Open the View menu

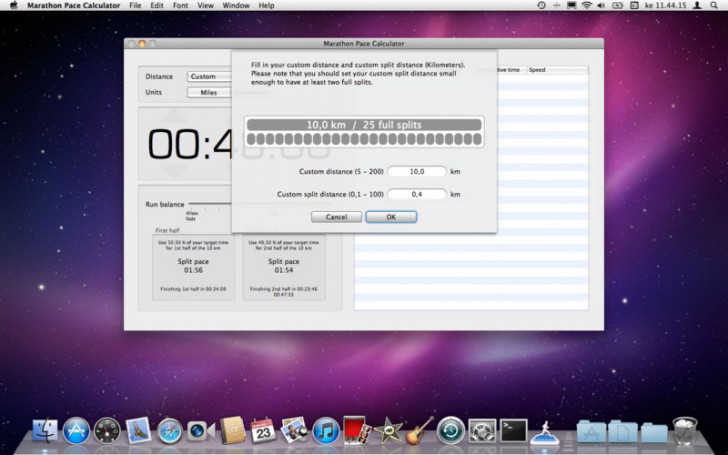coord(206,6)
